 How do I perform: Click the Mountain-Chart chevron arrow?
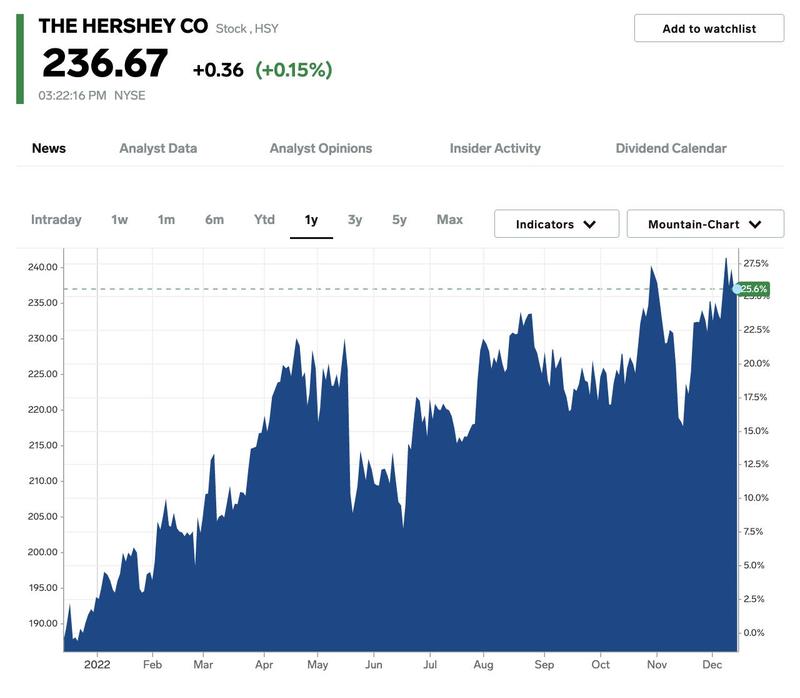(755, 225)
